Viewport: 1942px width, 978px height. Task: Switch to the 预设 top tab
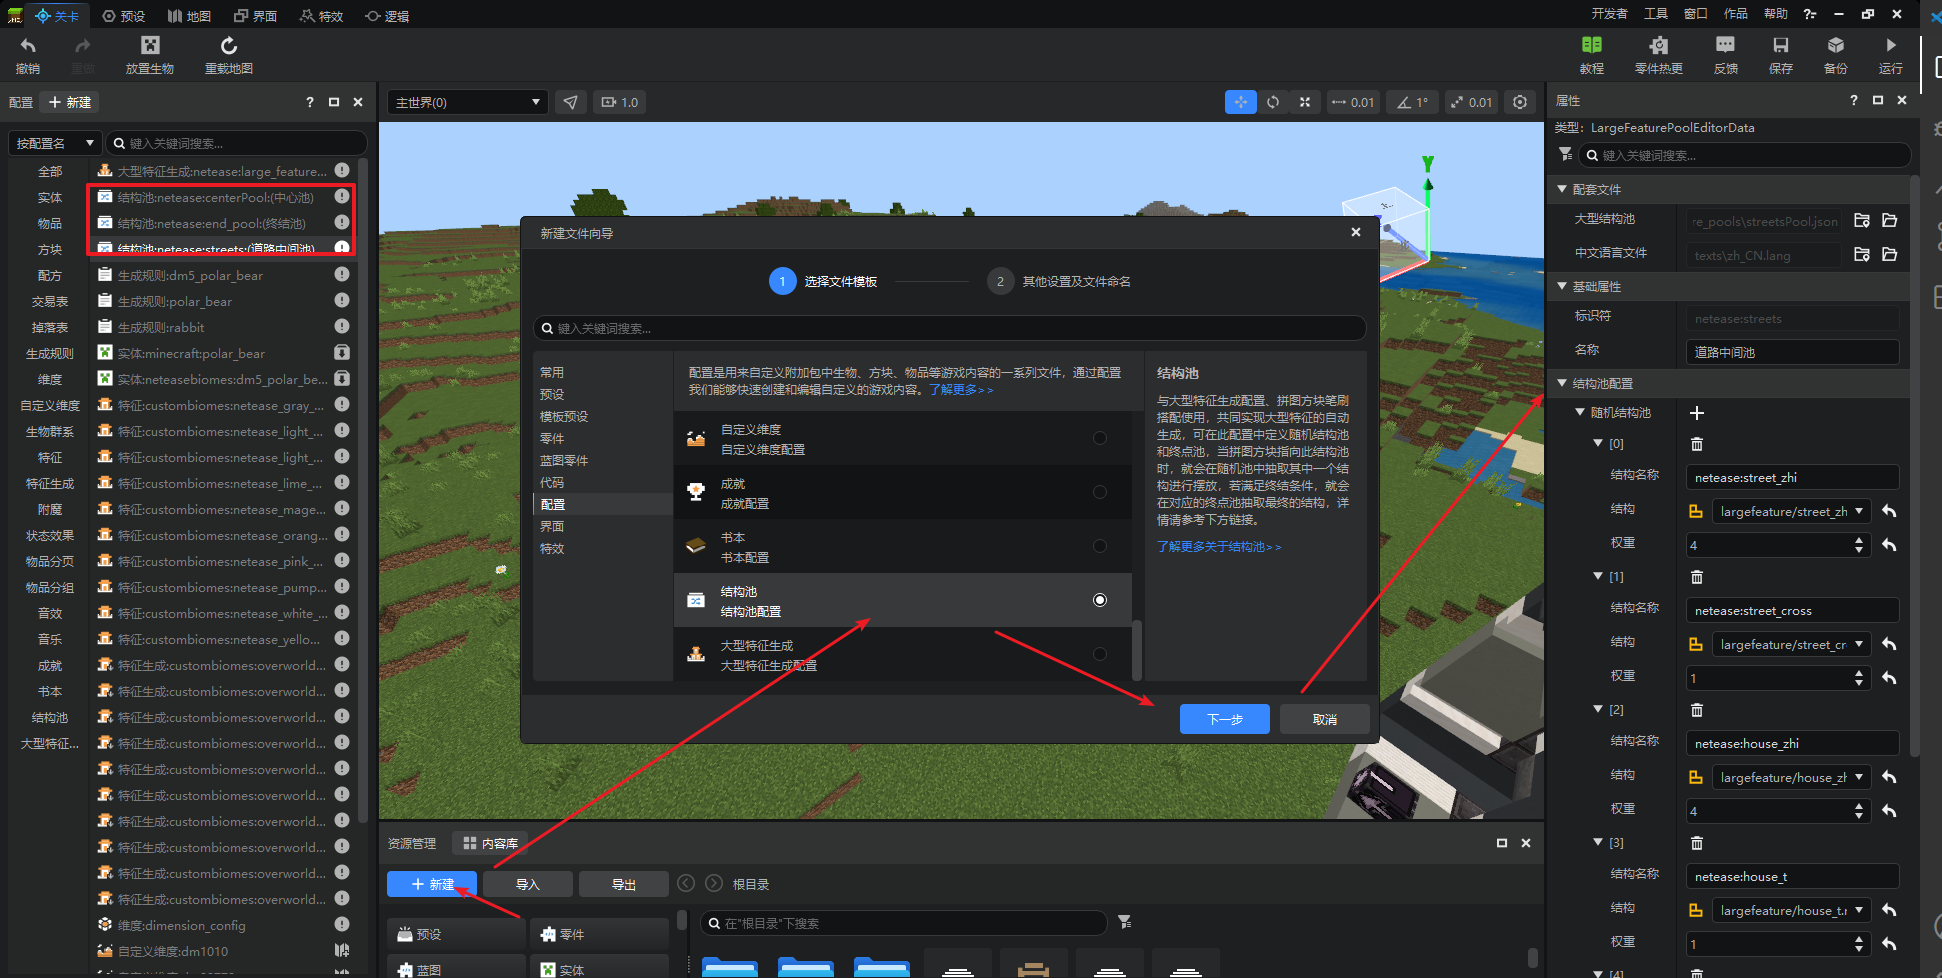(124, 16)
